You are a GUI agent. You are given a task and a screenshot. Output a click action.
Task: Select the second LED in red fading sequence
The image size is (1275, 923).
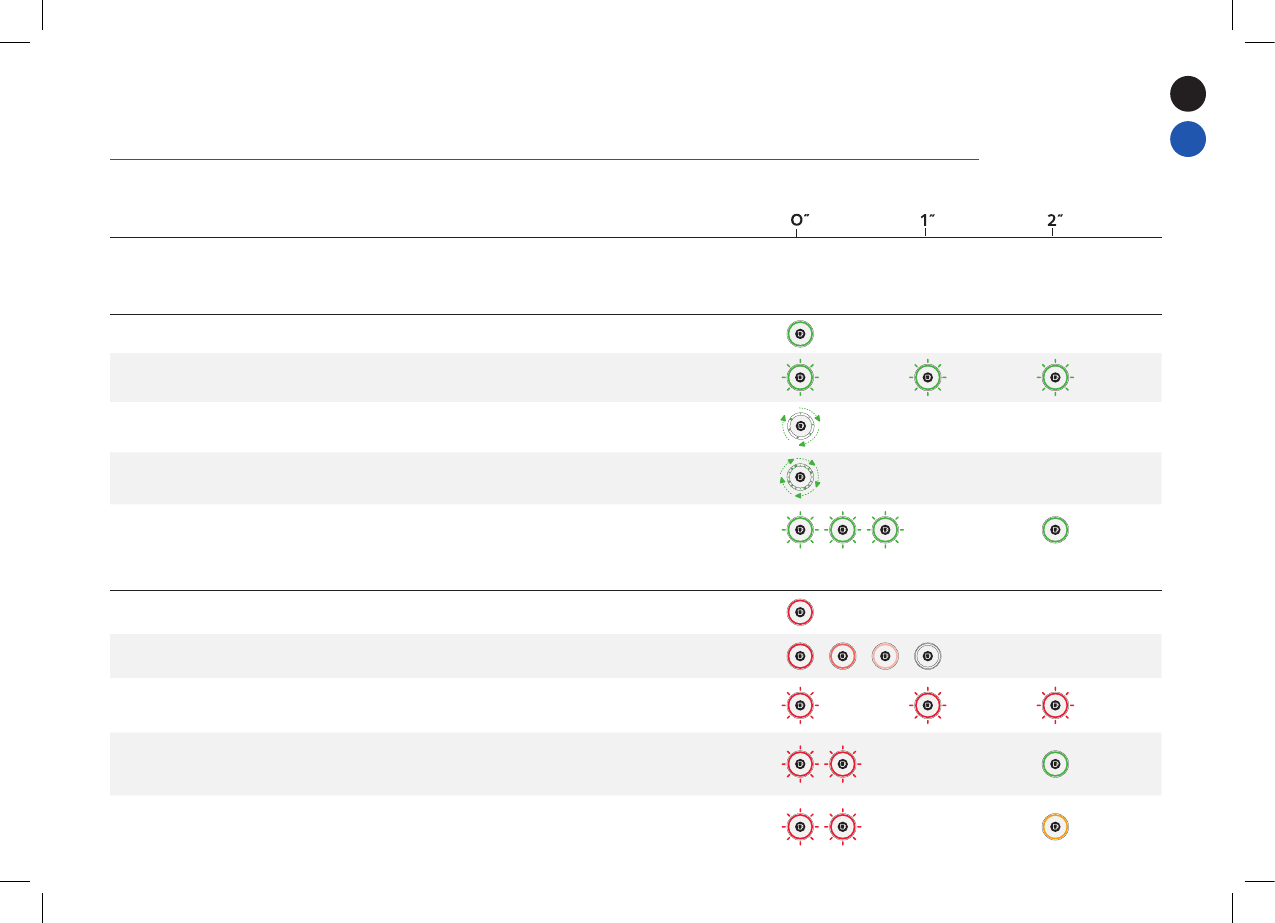pyautogui.click(x=843, y=656)
